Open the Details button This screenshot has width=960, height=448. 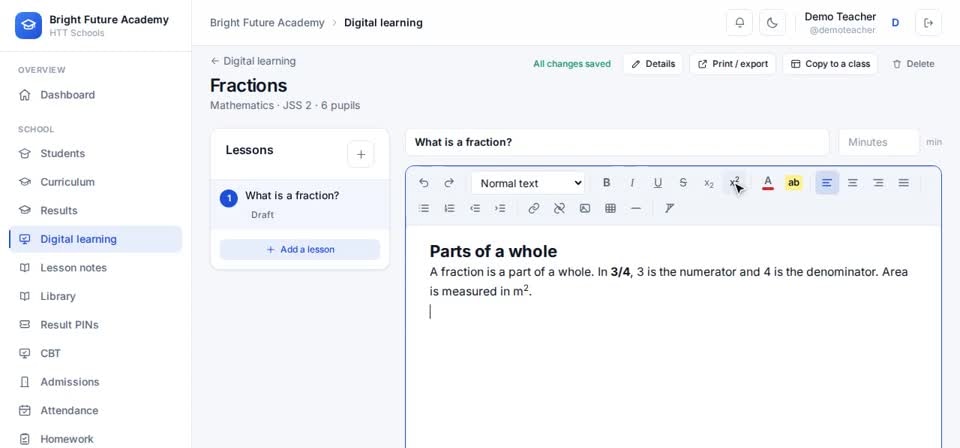[653, 64]
